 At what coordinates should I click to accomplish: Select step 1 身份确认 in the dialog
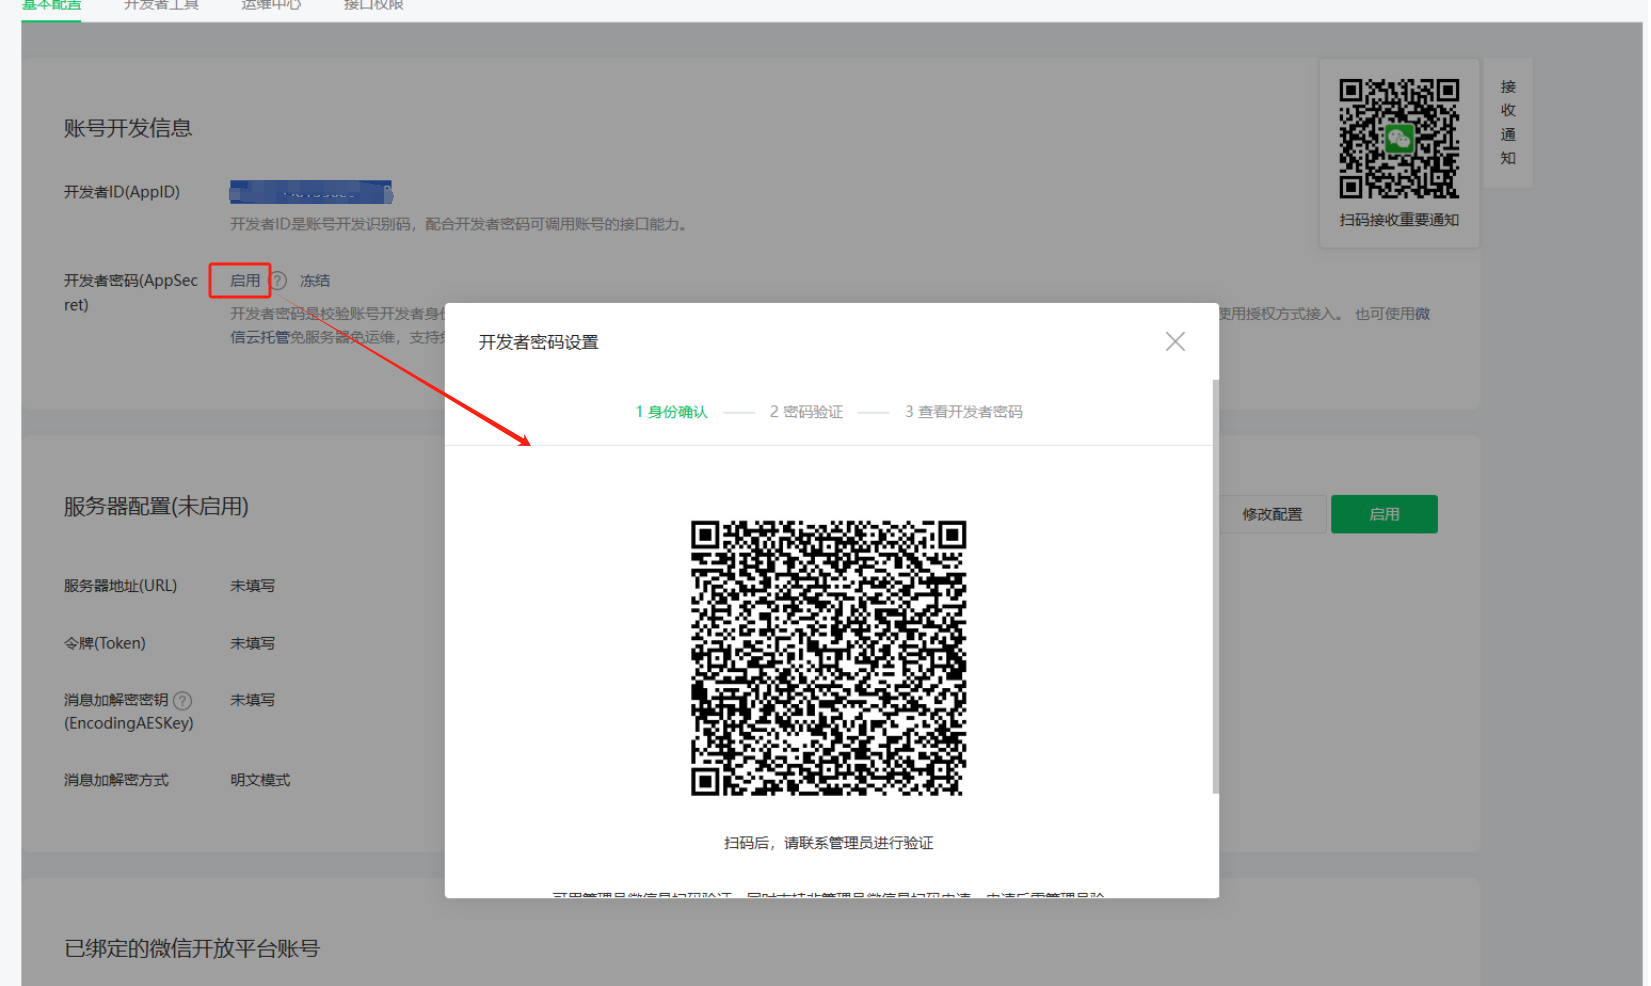(672, 412)
